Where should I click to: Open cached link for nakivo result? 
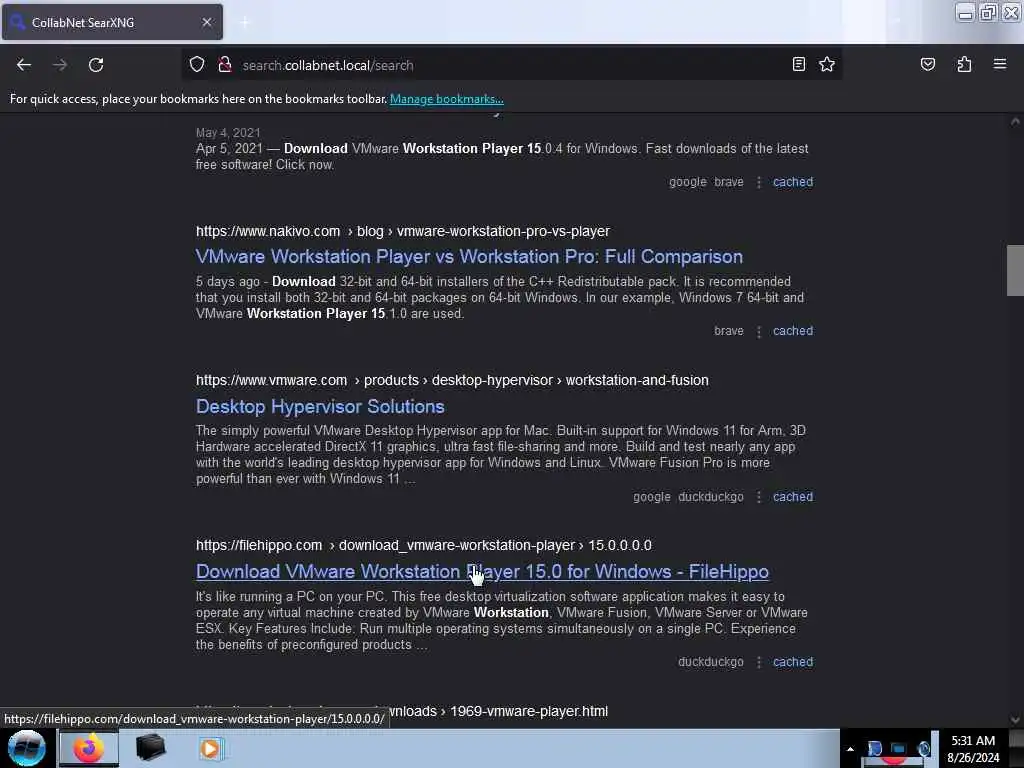(x=793, y=331)
